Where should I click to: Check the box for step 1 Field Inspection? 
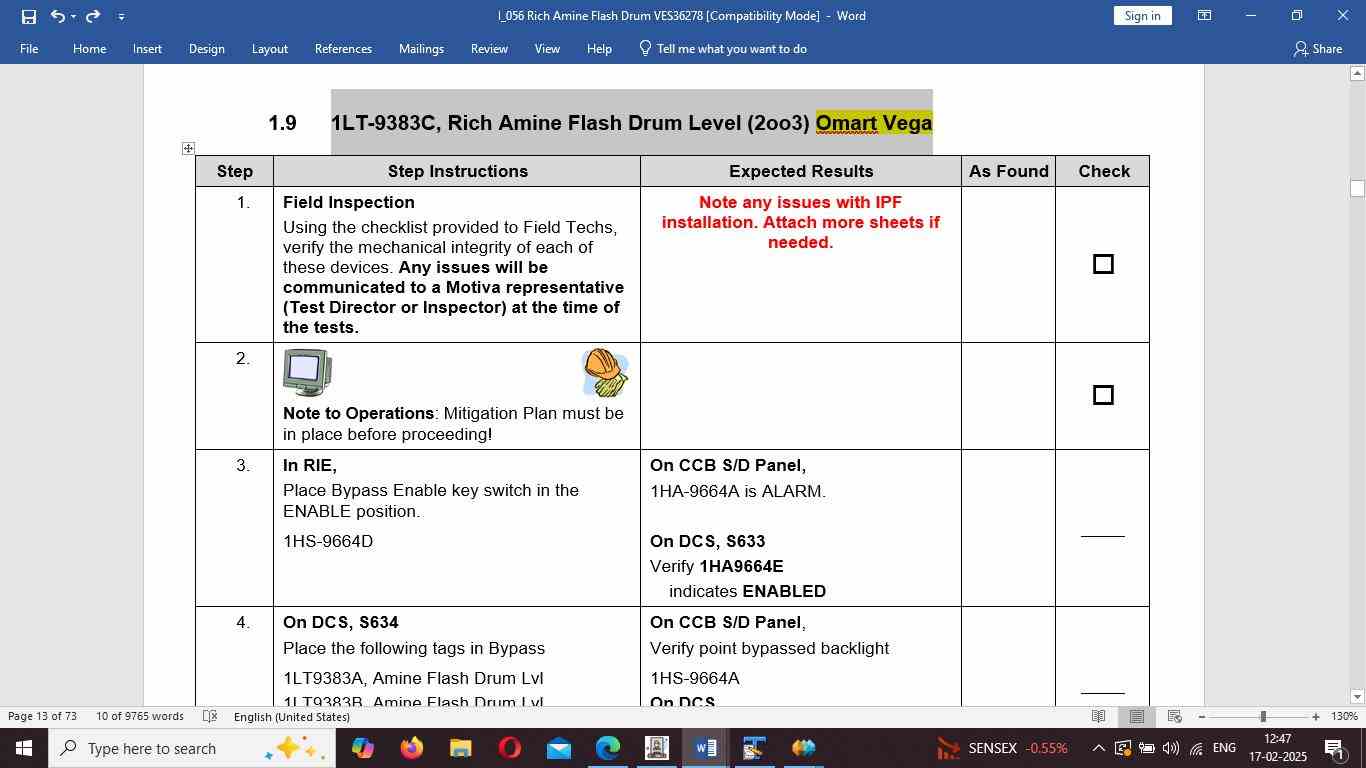[1103, 264]
